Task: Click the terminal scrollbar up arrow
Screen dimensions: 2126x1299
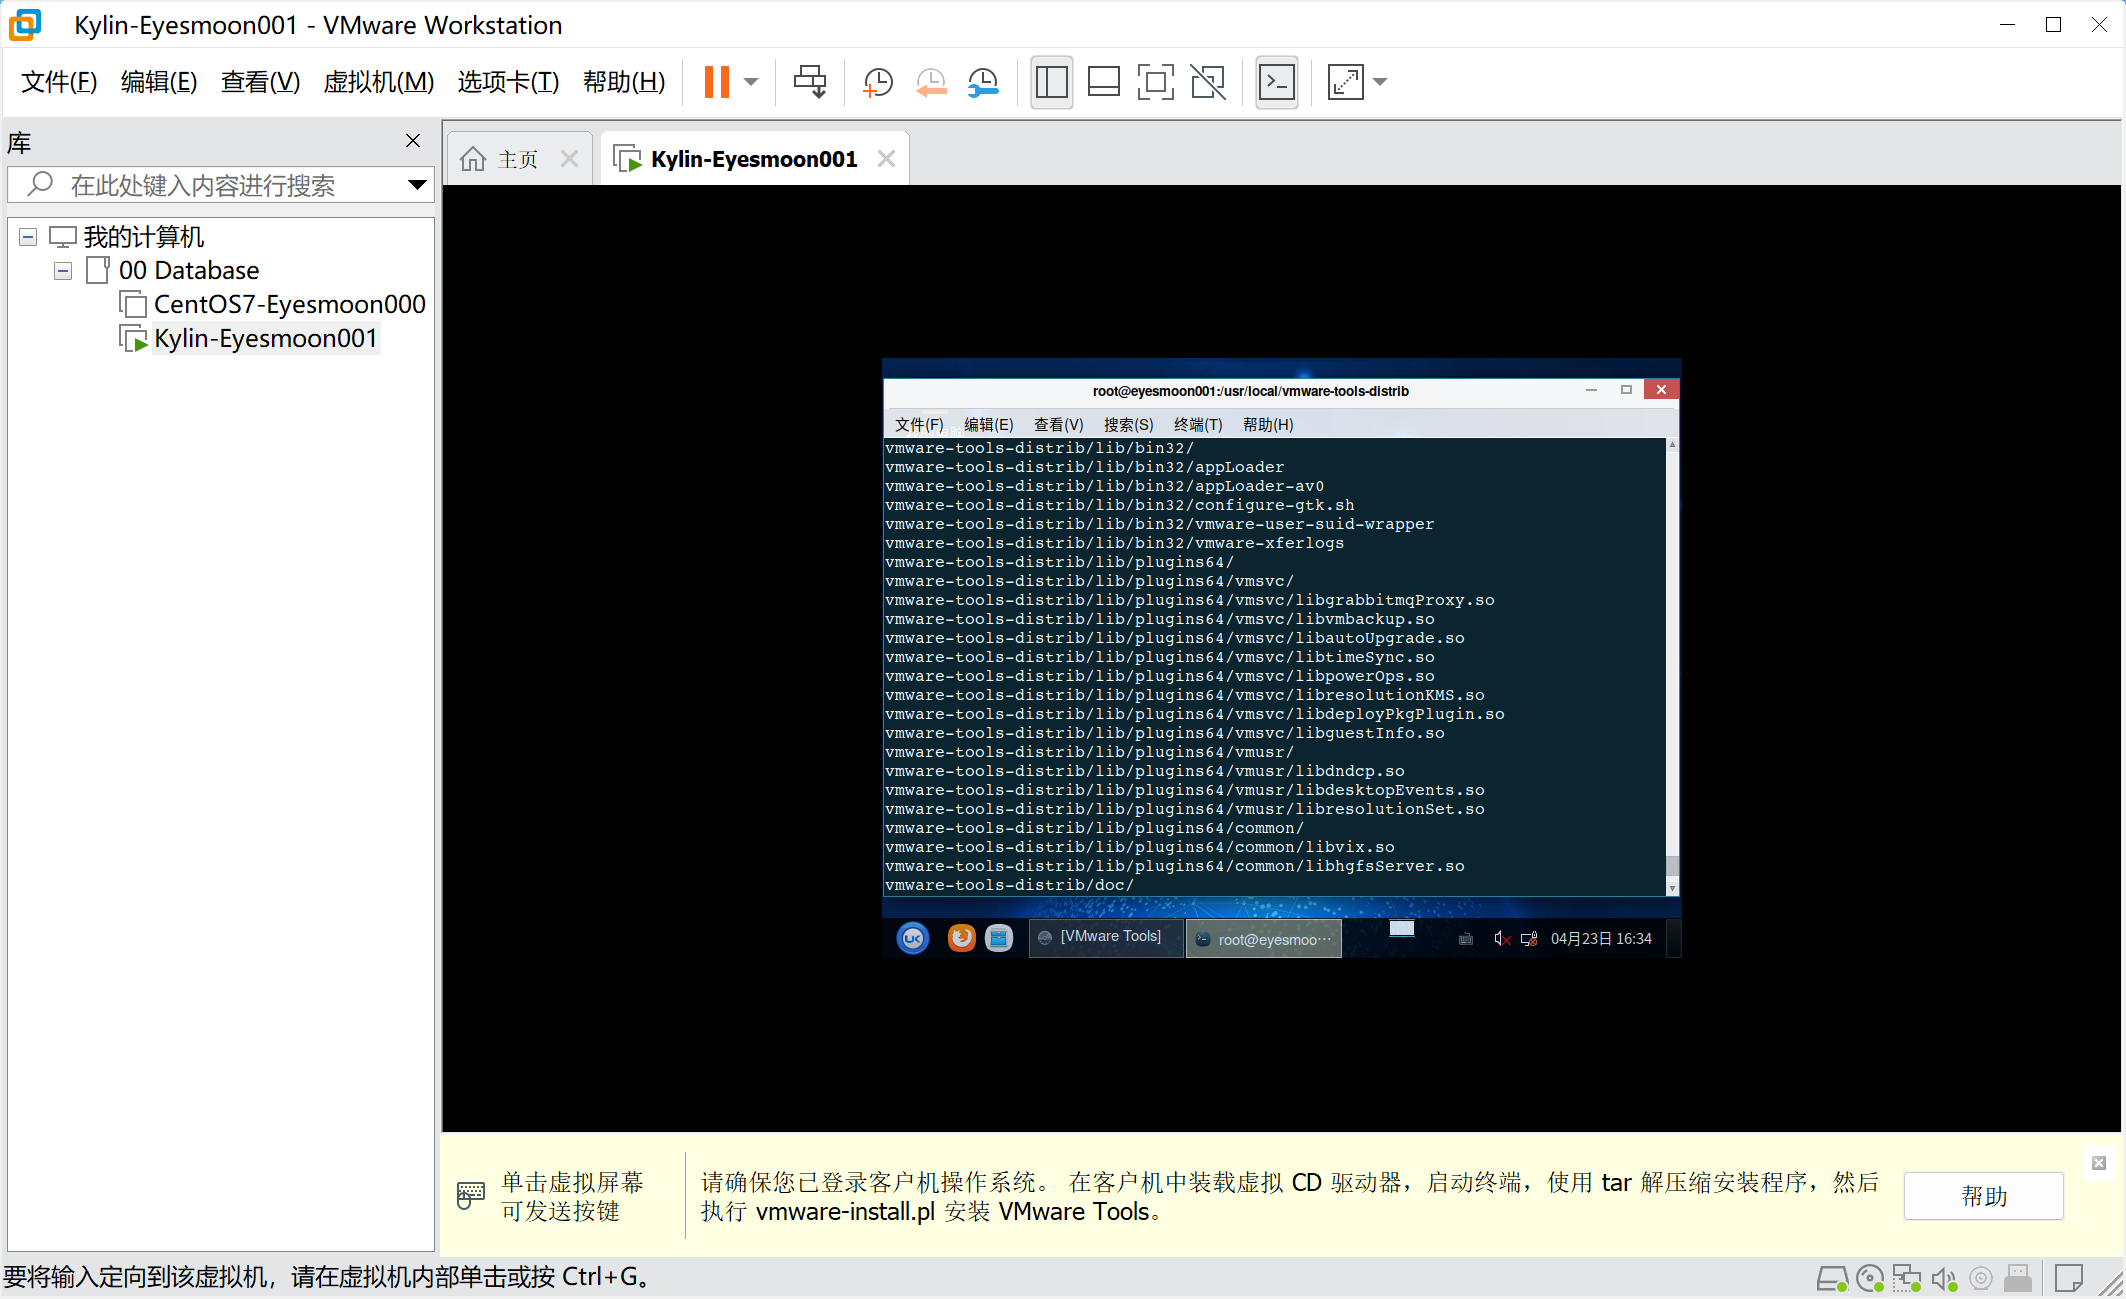Action: pyautogui.click(x=1672, y=444)
